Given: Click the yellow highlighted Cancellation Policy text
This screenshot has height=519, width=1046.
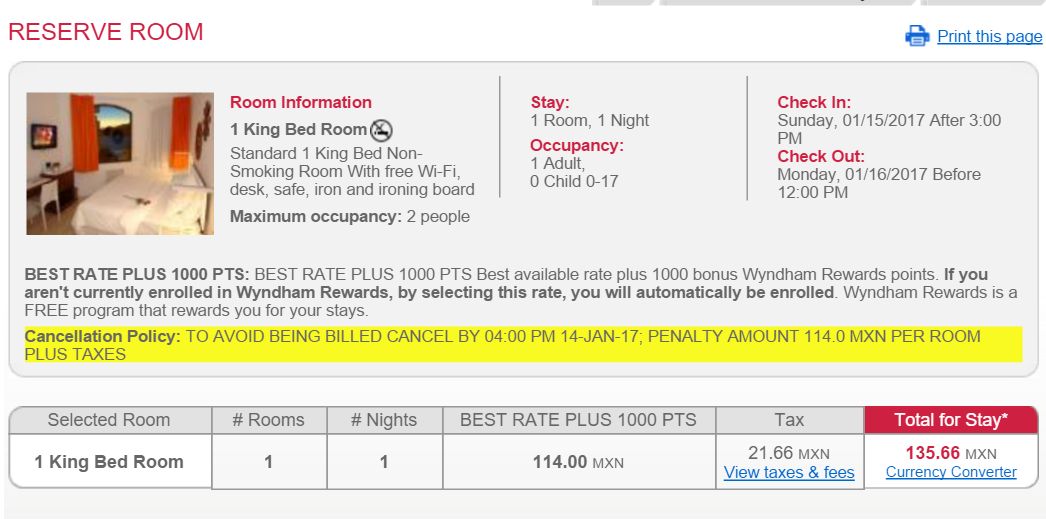Looking at the screenshot, I should pos(523,345).
